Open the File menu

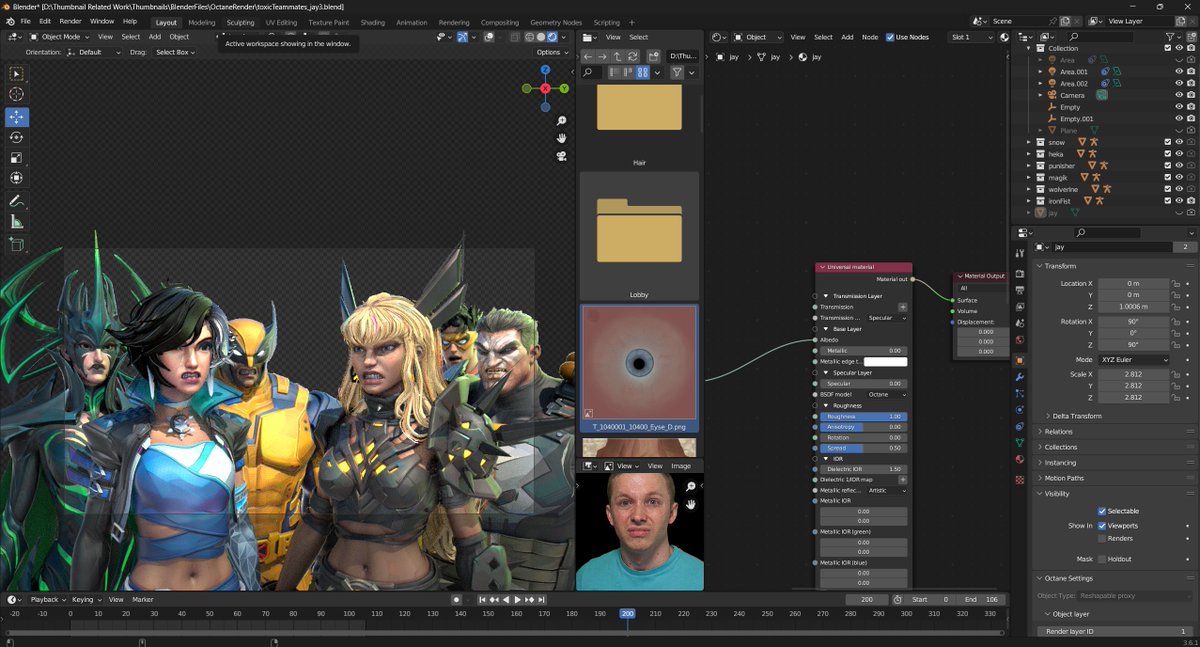coord(25,21)
